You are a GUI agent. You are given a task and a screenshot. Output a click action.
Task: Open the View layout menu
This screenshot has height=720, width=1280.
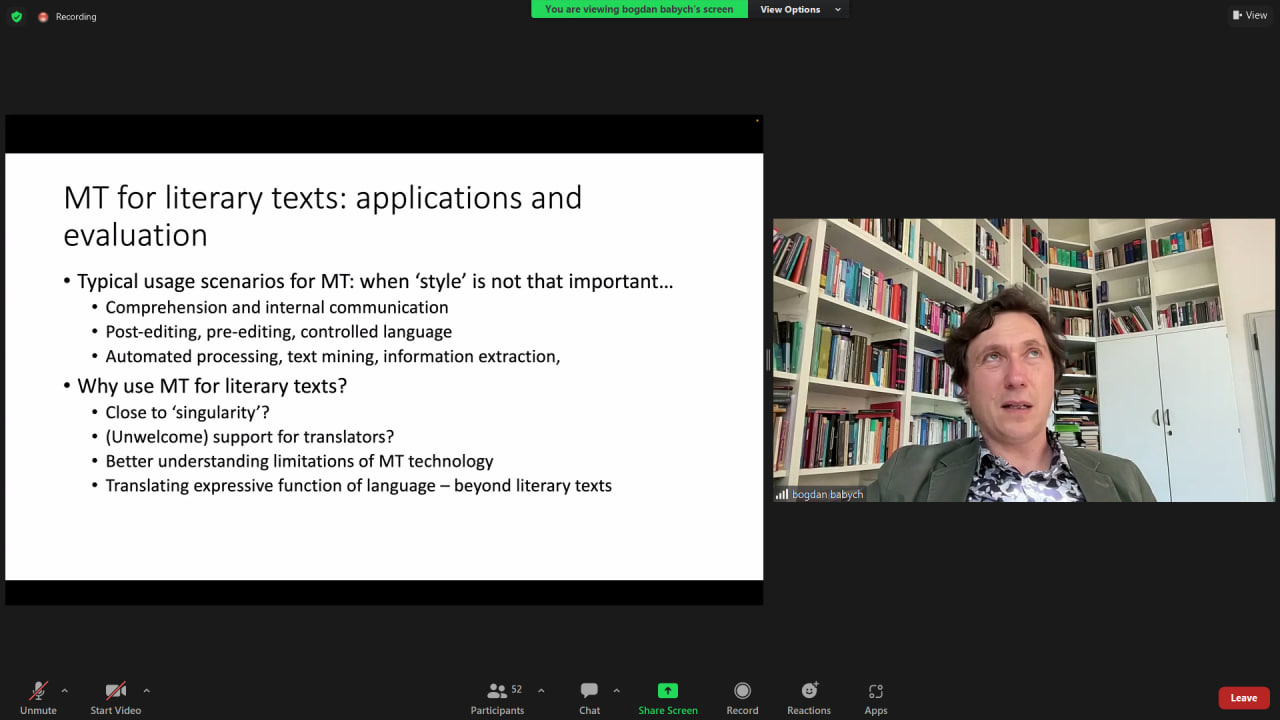coord(1250,15)
